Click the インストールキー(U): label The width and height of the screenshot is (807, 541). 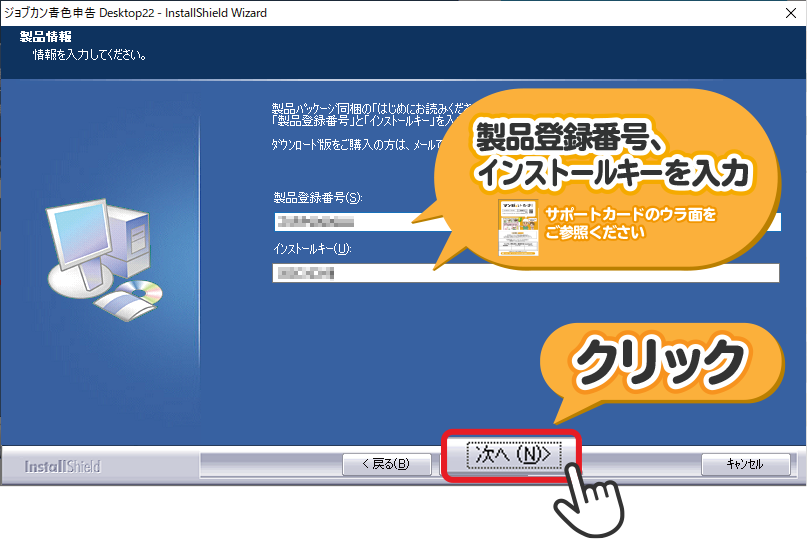click(x=312, y=249)
